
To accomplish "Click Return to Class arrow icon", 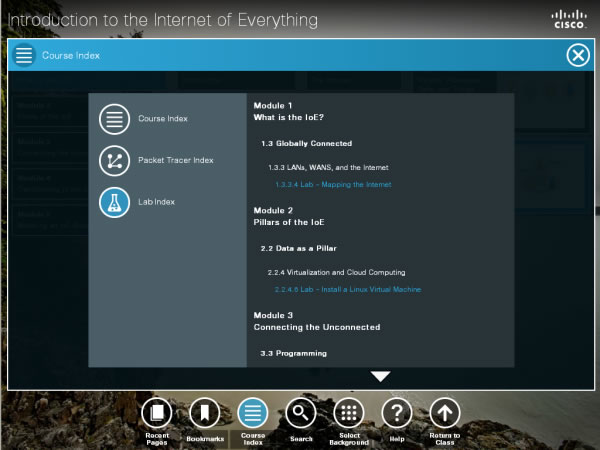I will [x=444, y=412].
